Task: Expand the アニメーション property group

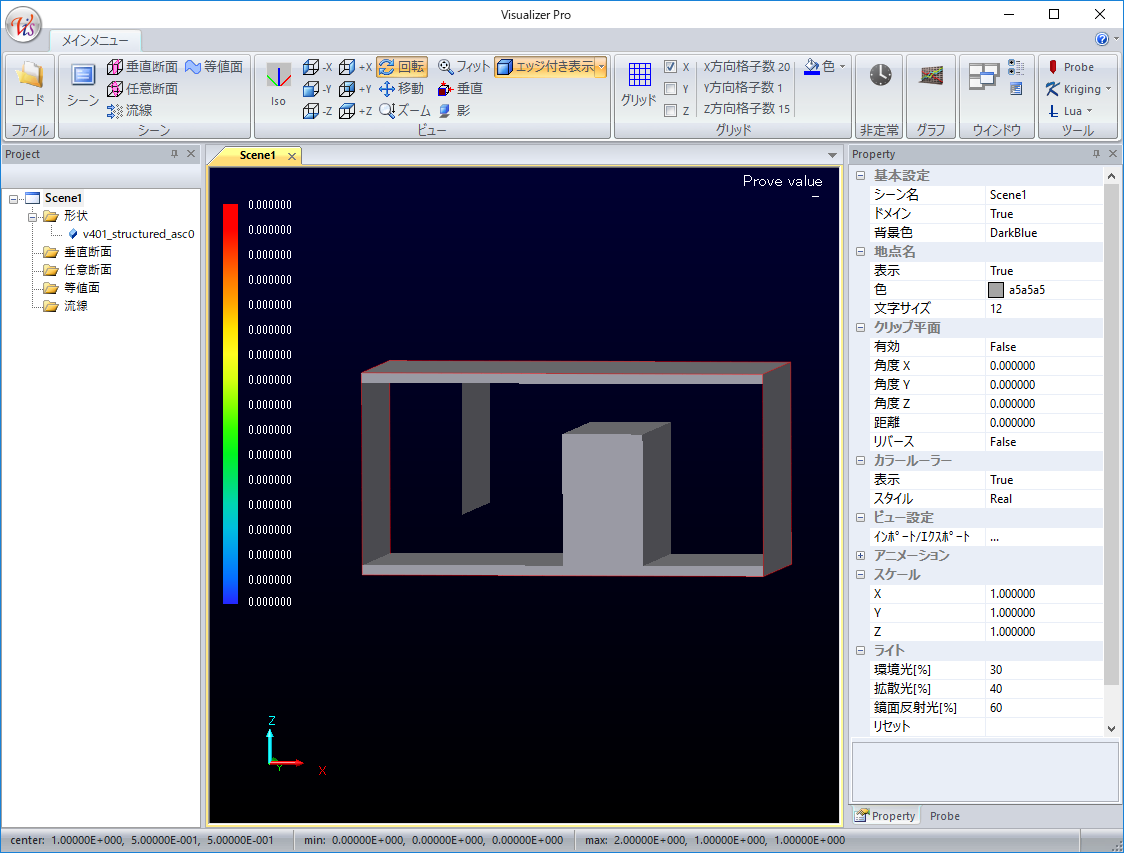Action: pyautogui.click(x=860, y=555)
